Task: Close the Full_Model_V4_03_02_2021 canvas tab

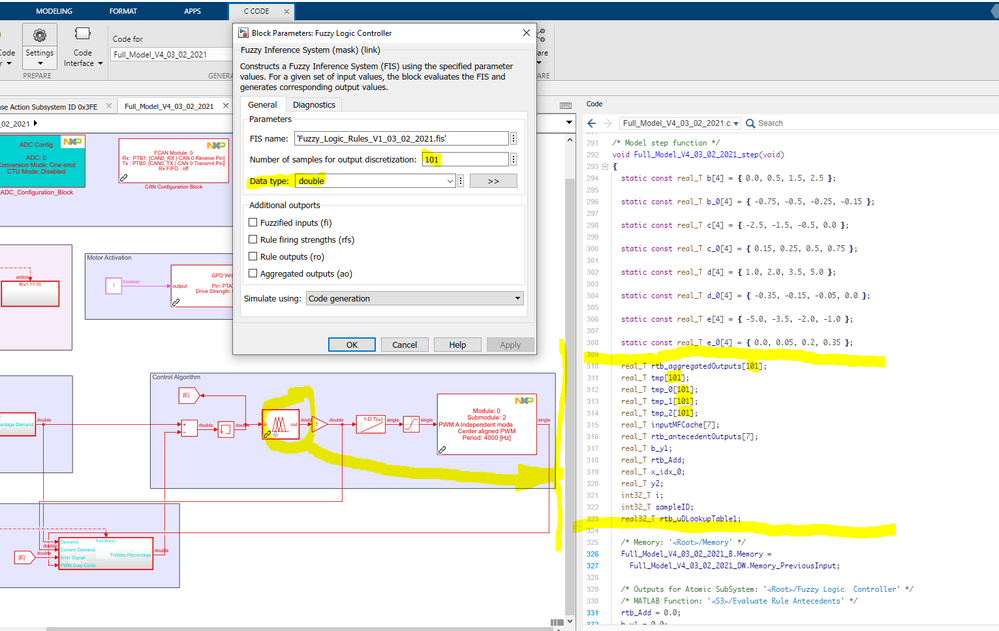Action: tap(226, 106)
